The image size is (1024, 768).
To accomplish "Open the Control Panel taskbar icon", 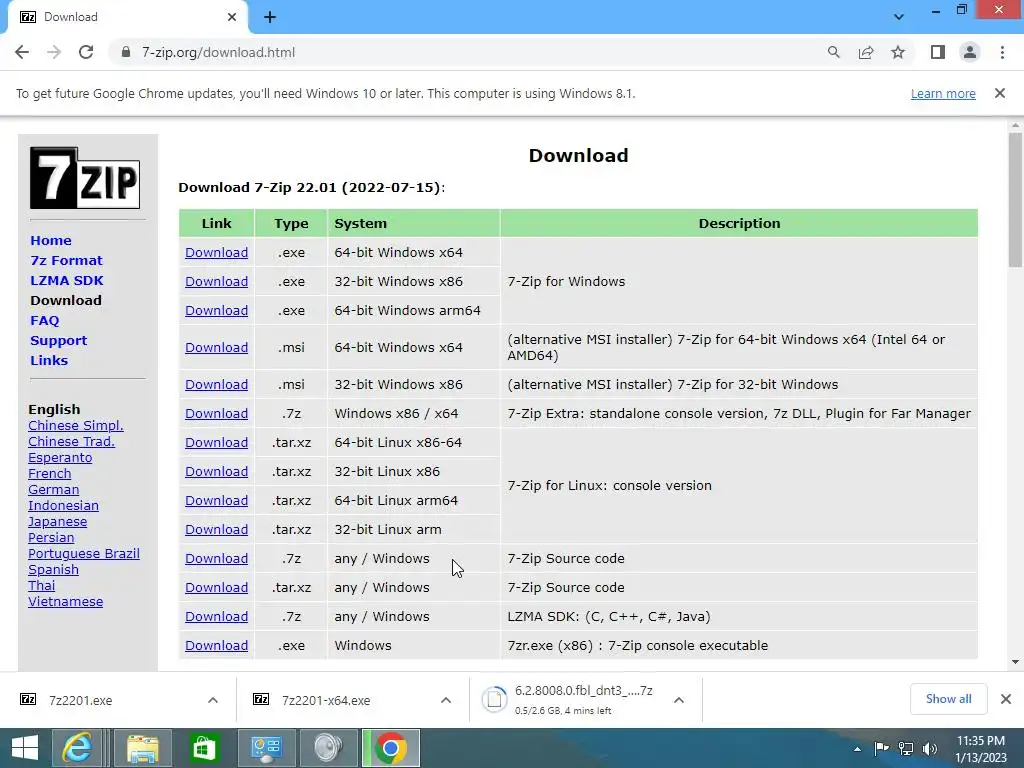I will click(266, 748).
